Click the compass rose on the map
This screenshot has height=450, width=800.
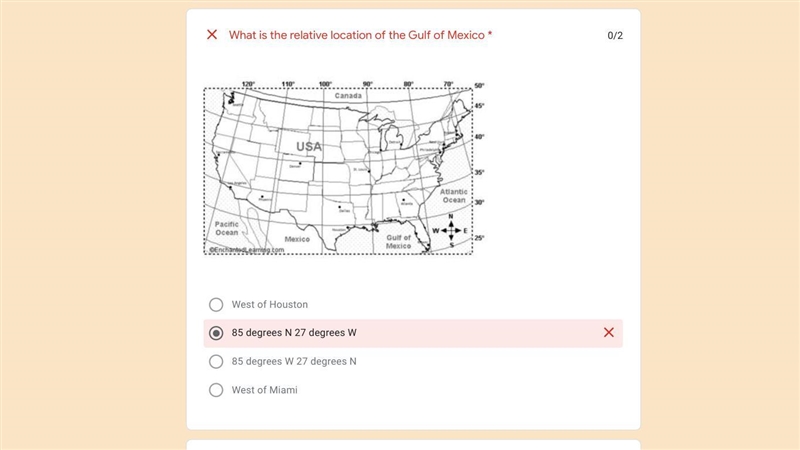[x=451, y=231]
